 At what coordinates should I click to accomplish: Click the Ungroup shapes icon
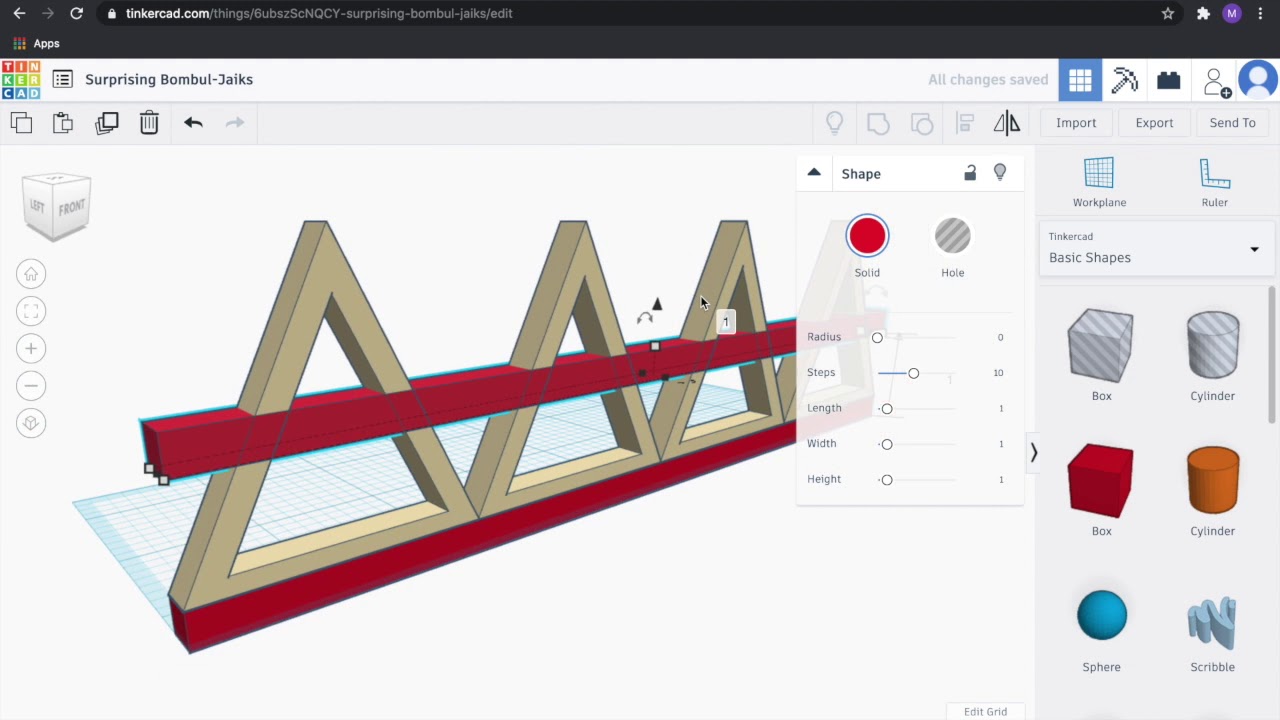click(922, 123)
